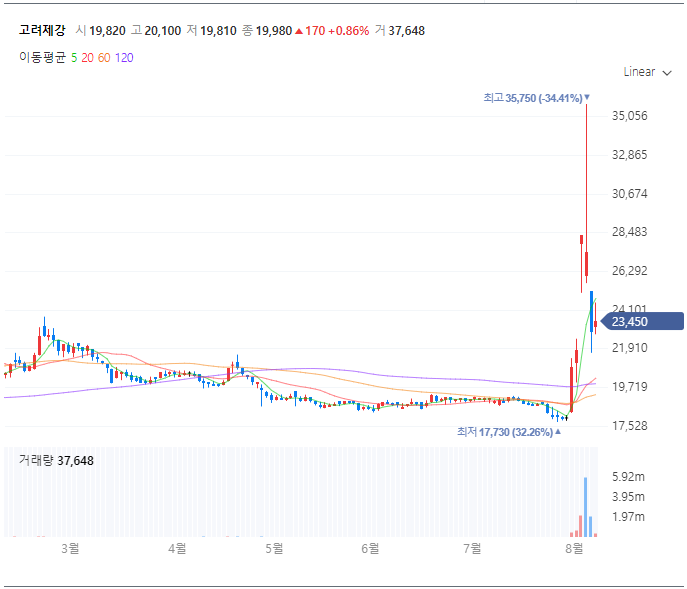Click the 30,674 price axis label
The width and height of the screenshot is (687, 589).
click(630, 194)
